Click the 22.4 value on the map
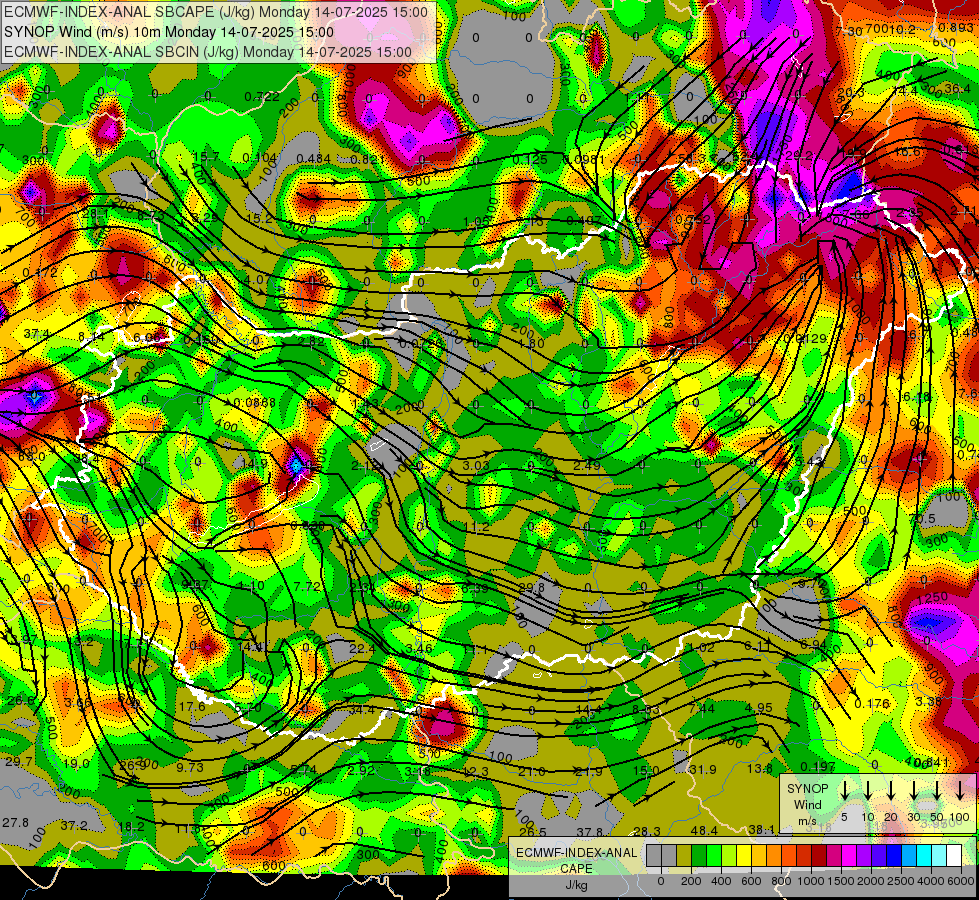 pos(362,649)
